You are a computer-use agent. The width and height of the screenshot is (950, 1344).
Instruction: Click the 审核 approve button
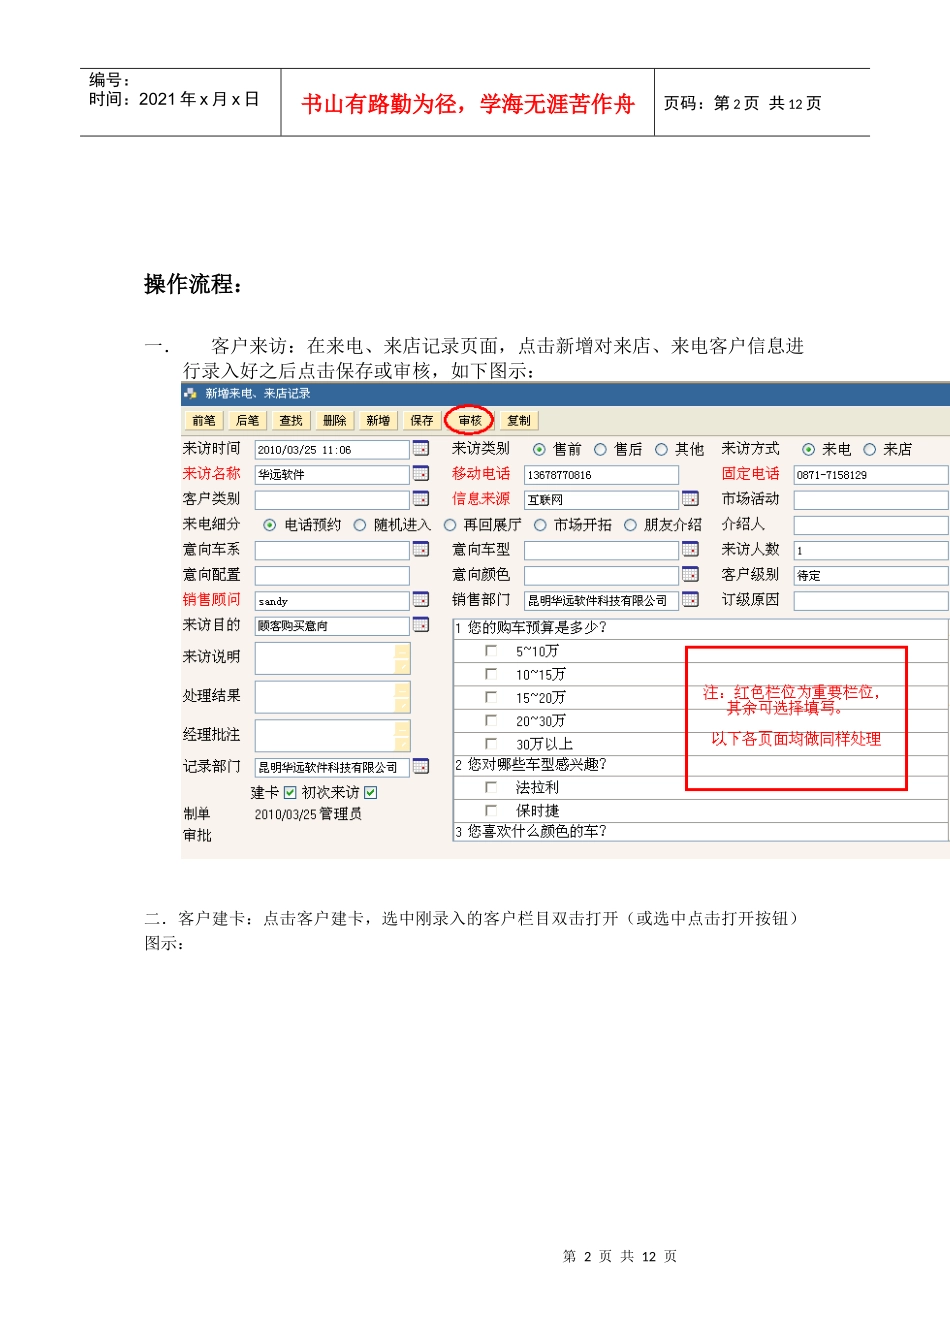(470, 421)
